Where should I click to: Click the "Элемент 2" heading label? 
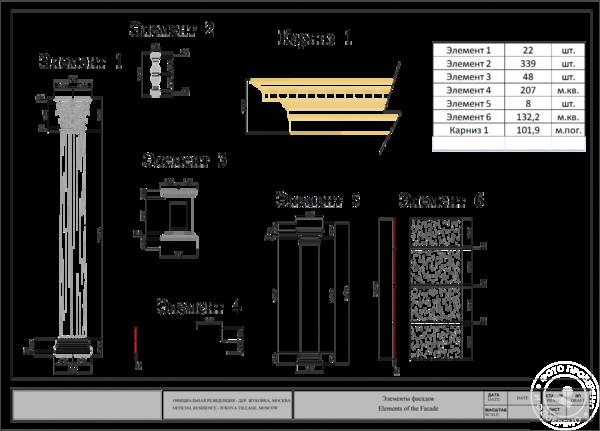click(x=172, y=30)
